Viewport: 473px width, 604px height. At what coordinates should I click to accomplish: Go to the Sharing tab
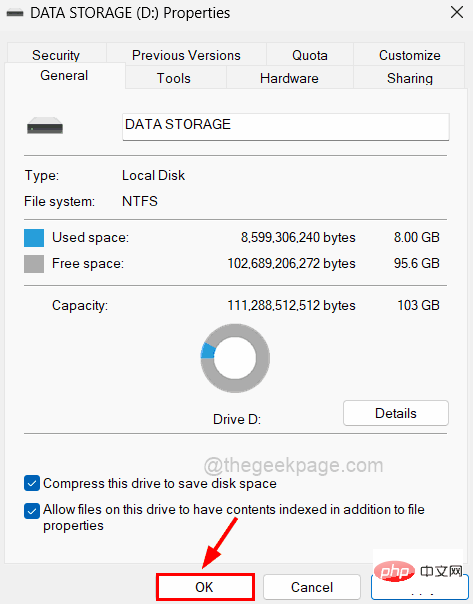409,78
